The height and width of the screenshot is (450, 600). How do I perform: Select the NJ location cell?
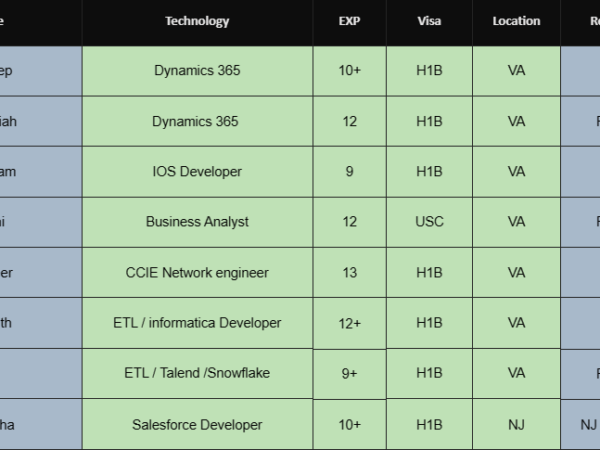pos(516,425)
